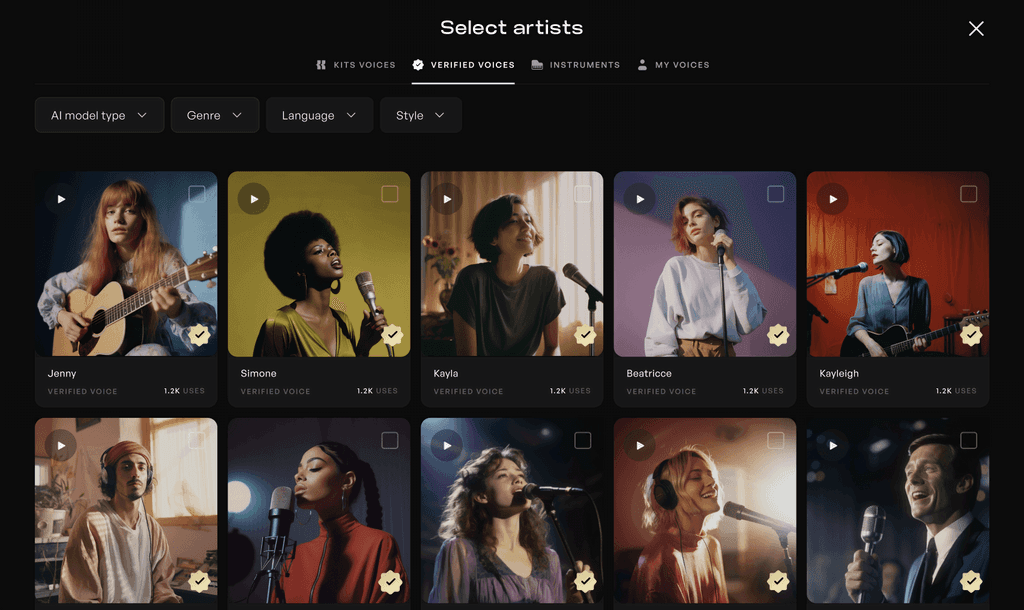The height and width of the screenshot is (610, 1024).
Task: Open the AI model type dropdown
Action: (99, 115)
